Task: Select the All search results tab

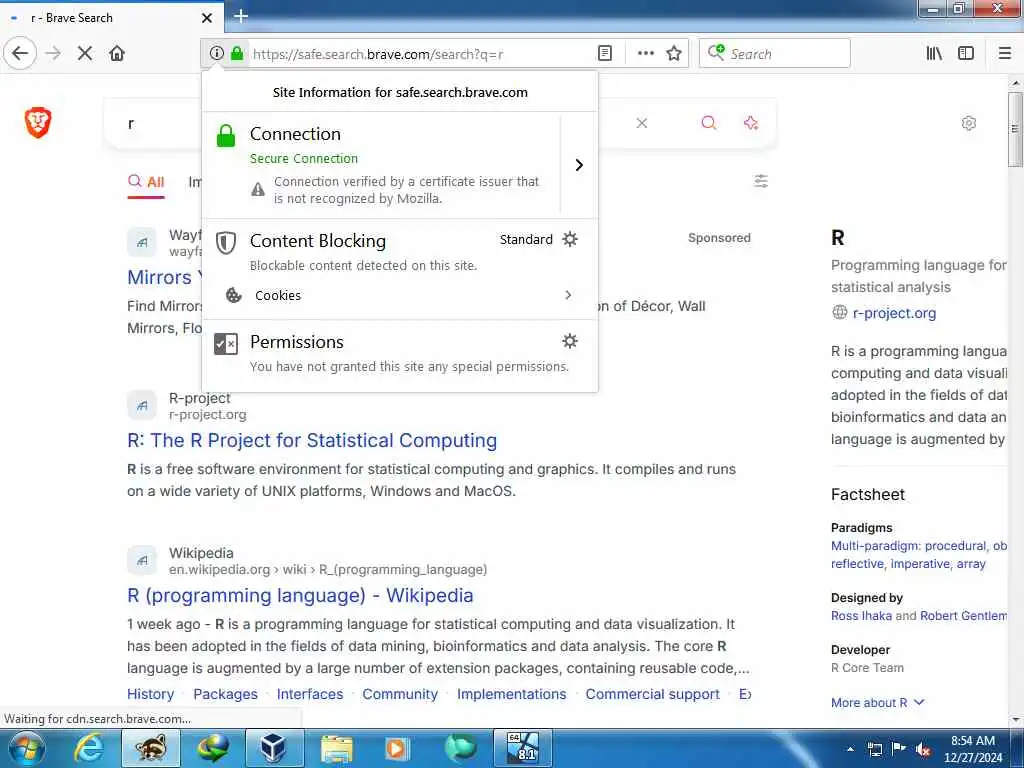Action: [x=146, y=182]
